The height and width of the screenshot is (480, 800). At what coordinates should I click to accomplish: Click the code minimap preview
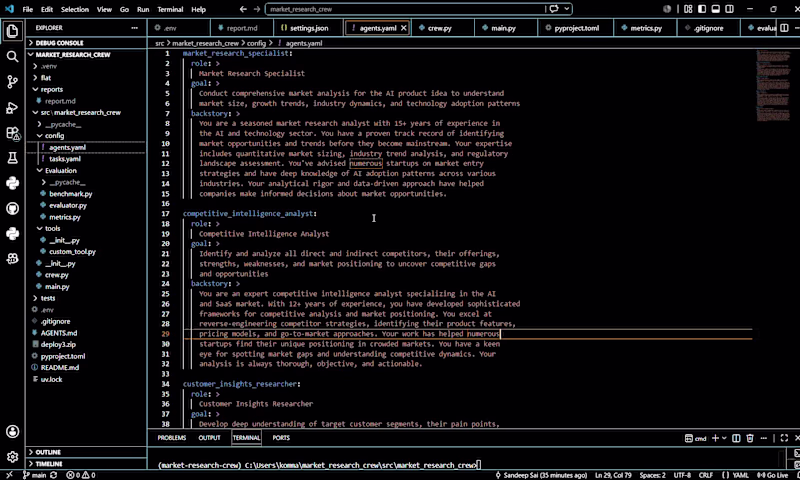[x=772, y=86]
